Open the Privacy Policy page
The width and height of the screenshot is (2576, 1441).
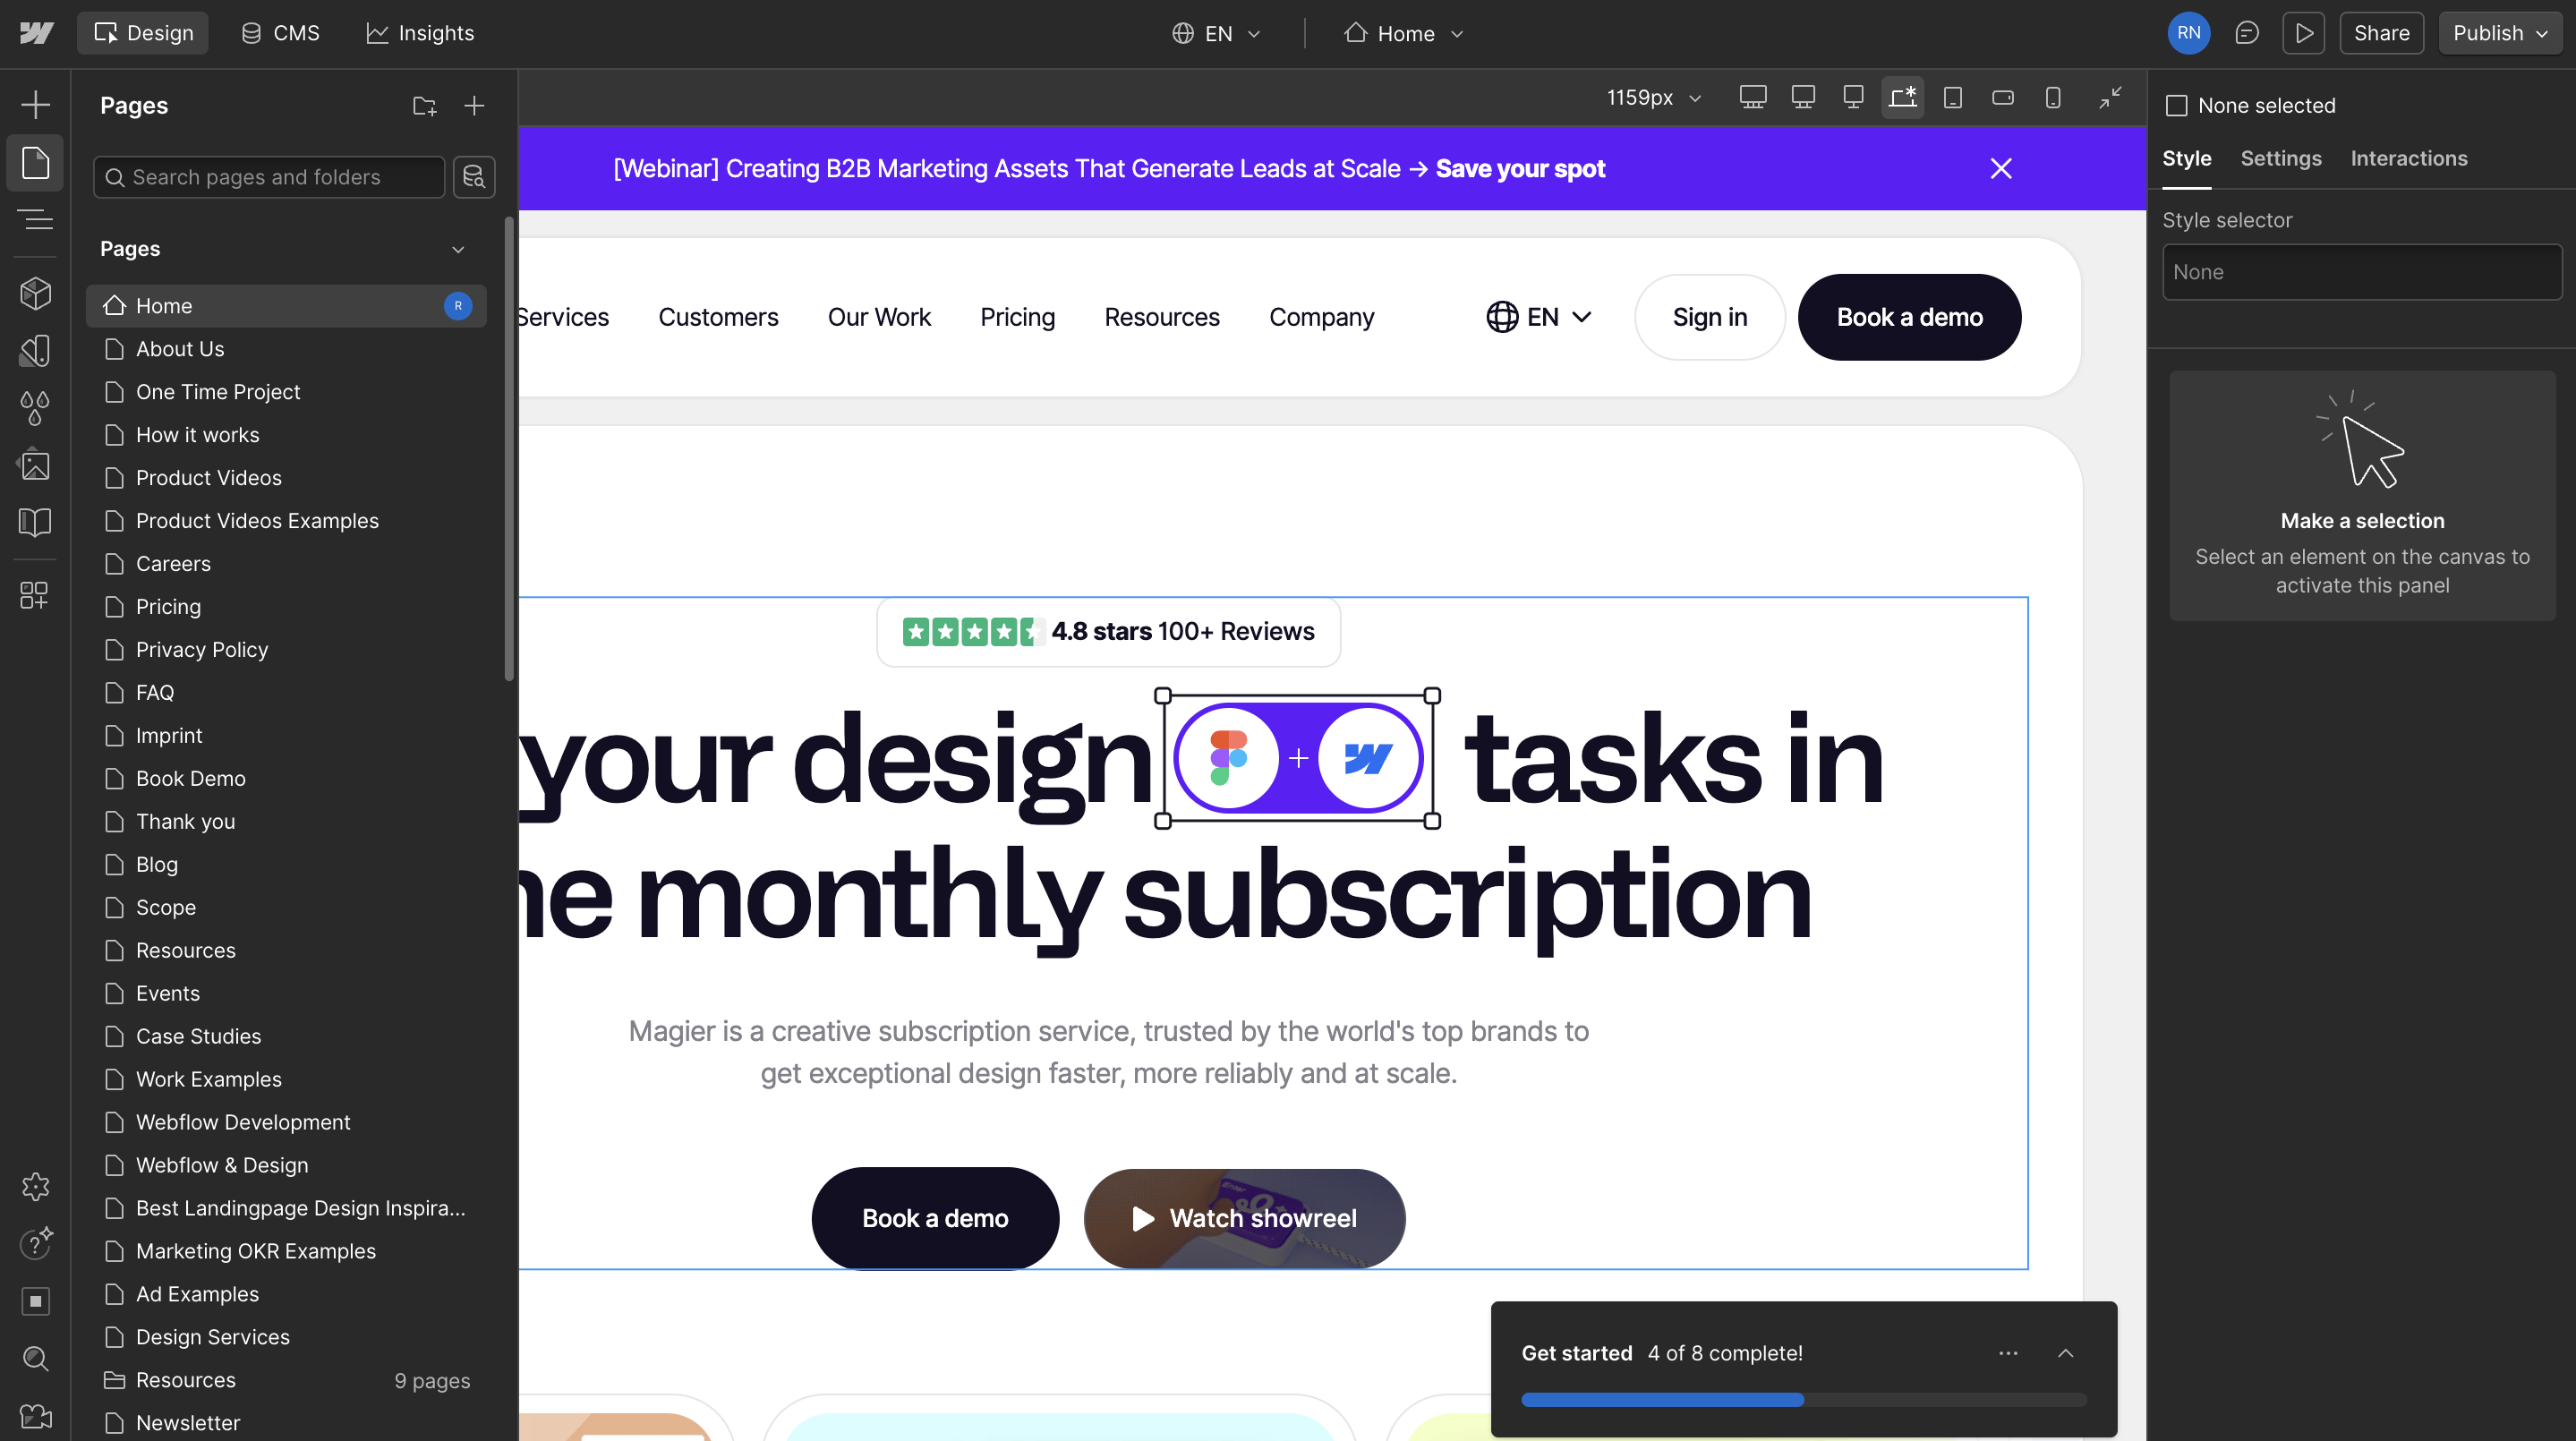click(286, 650)
